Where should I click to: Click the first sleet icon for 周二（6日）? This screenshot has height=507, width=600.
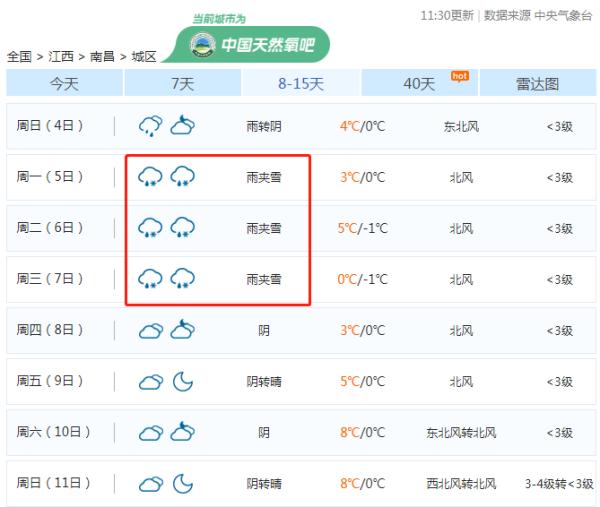coord(150,227)
